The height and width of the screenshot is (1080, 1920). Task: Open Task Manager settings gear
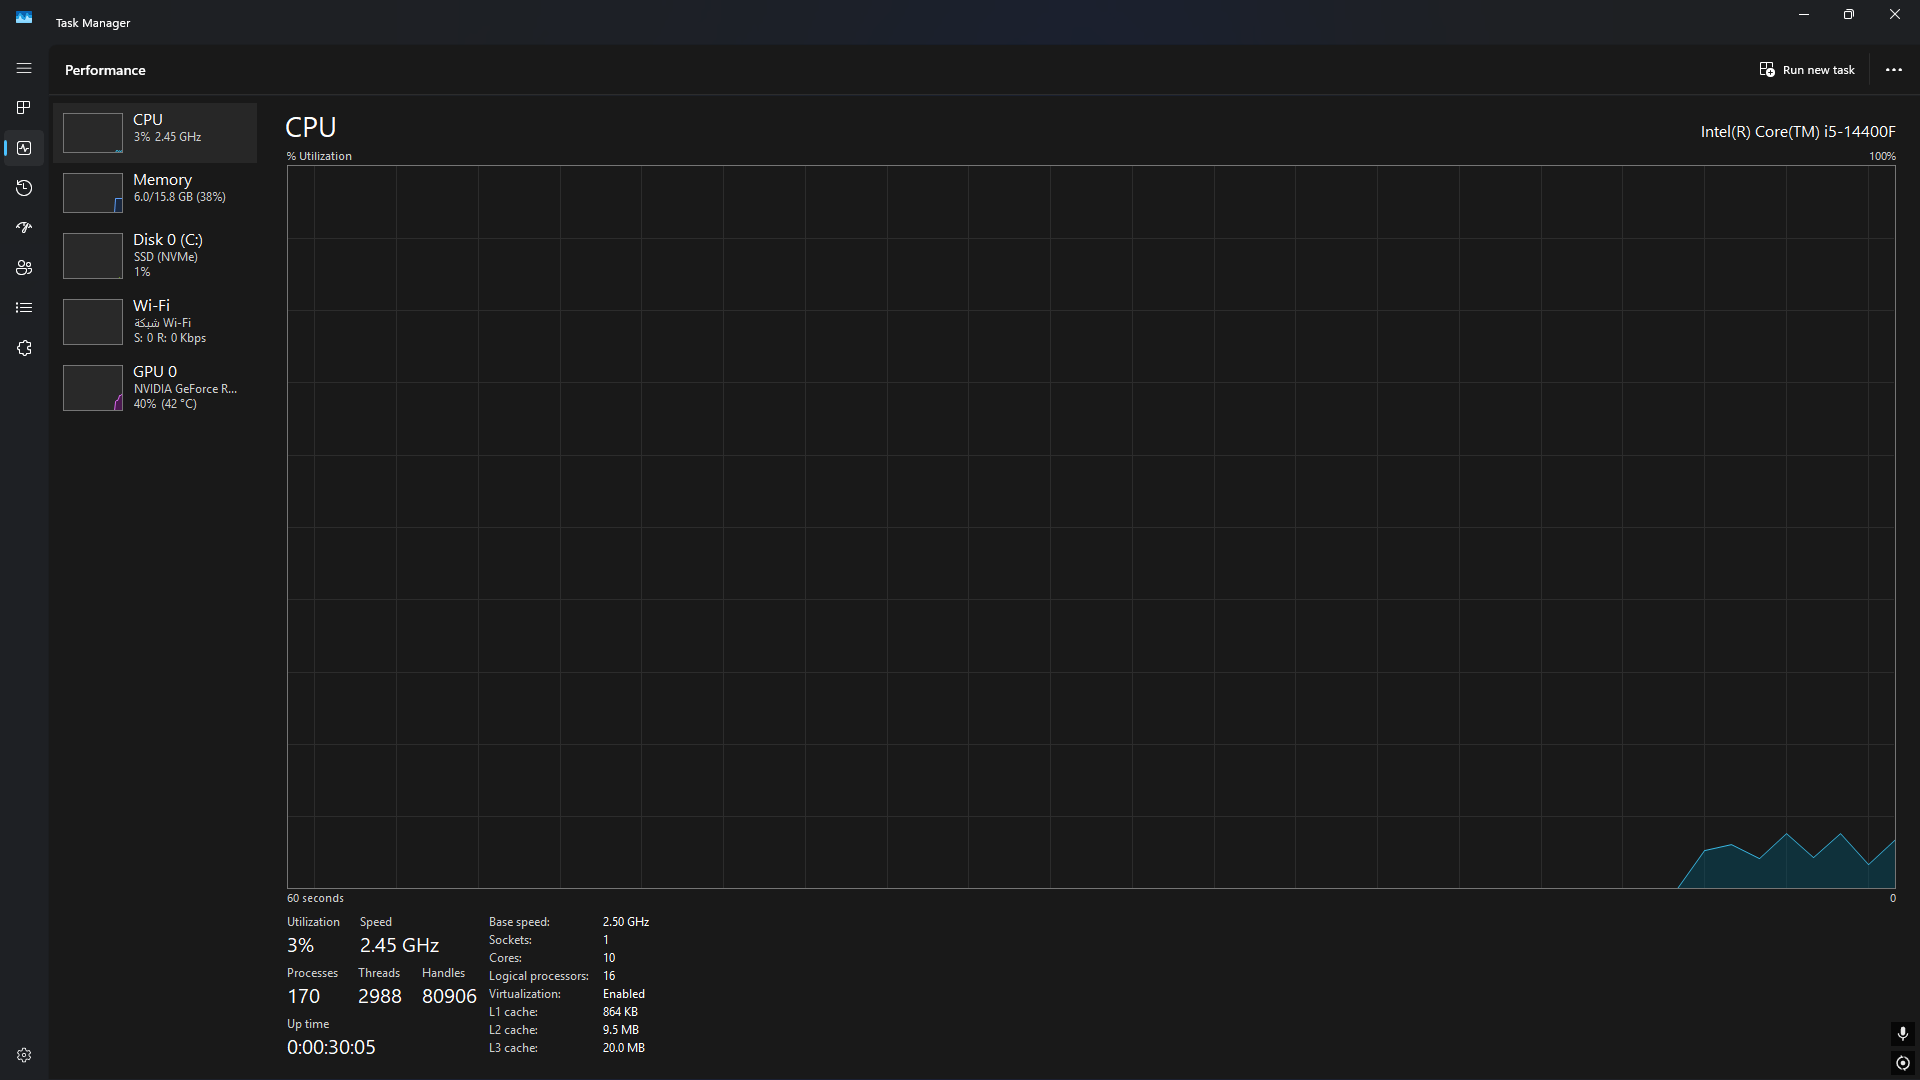tap(24, 1055)
